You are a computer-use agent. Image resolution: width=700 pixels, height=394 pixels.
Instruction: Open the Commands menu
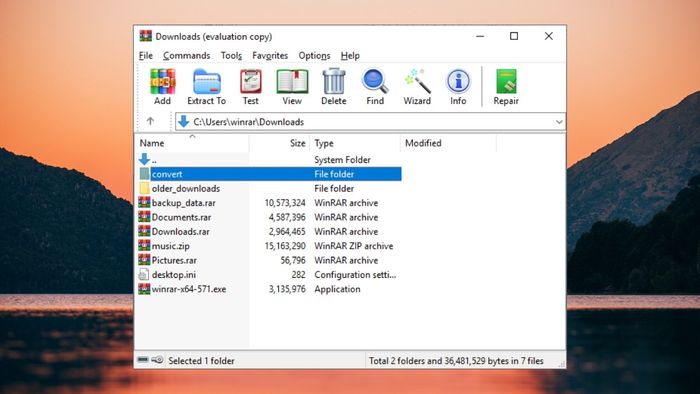tap(187, 56)
